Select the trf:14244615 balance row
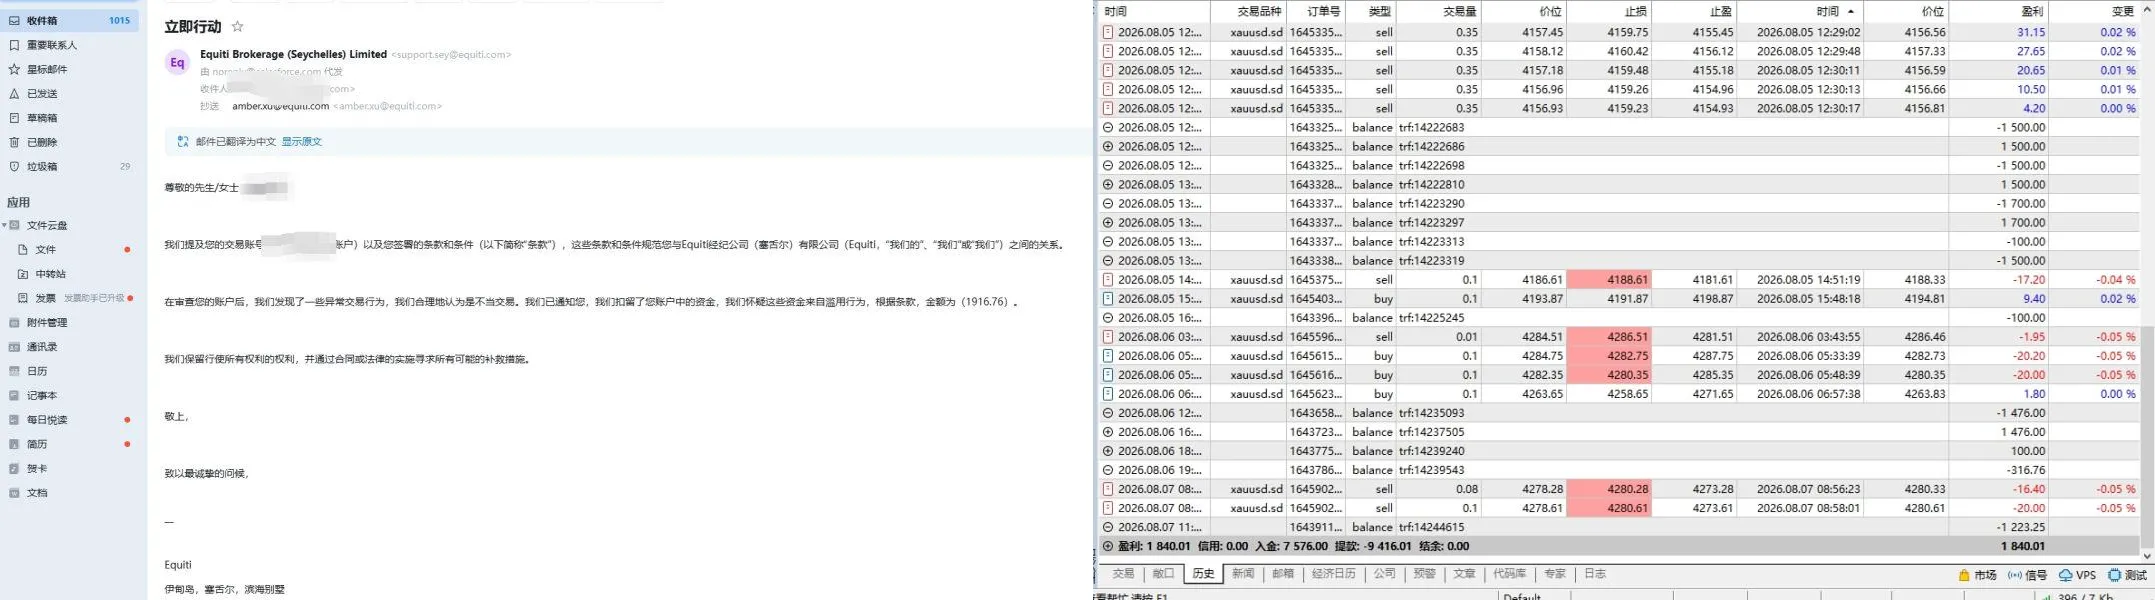The height and width of the screenshot is (600, 2155). pyautogui.click(x=1620, y=527)
